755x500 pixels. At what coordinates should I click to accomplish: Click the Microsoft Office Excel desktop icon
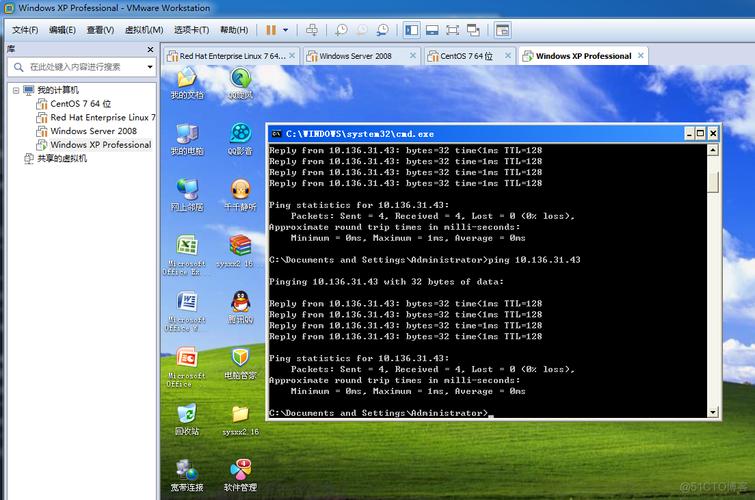[186, 254]
